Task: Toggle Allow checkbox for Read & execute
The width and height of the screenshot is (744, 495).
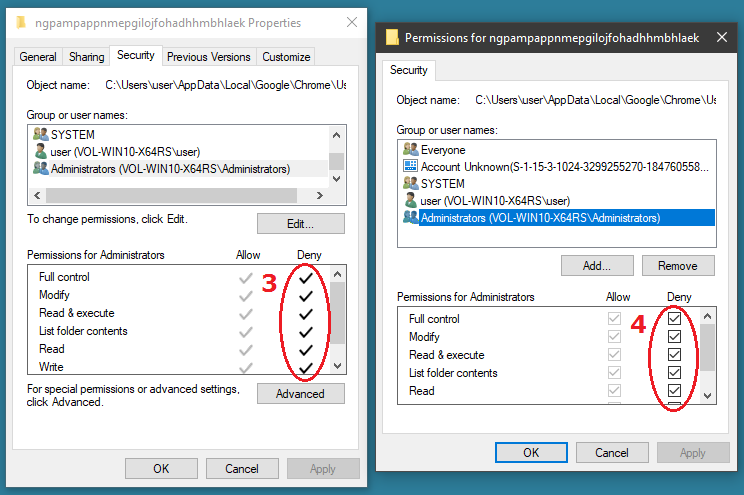Action: click(x=614, y=355)
